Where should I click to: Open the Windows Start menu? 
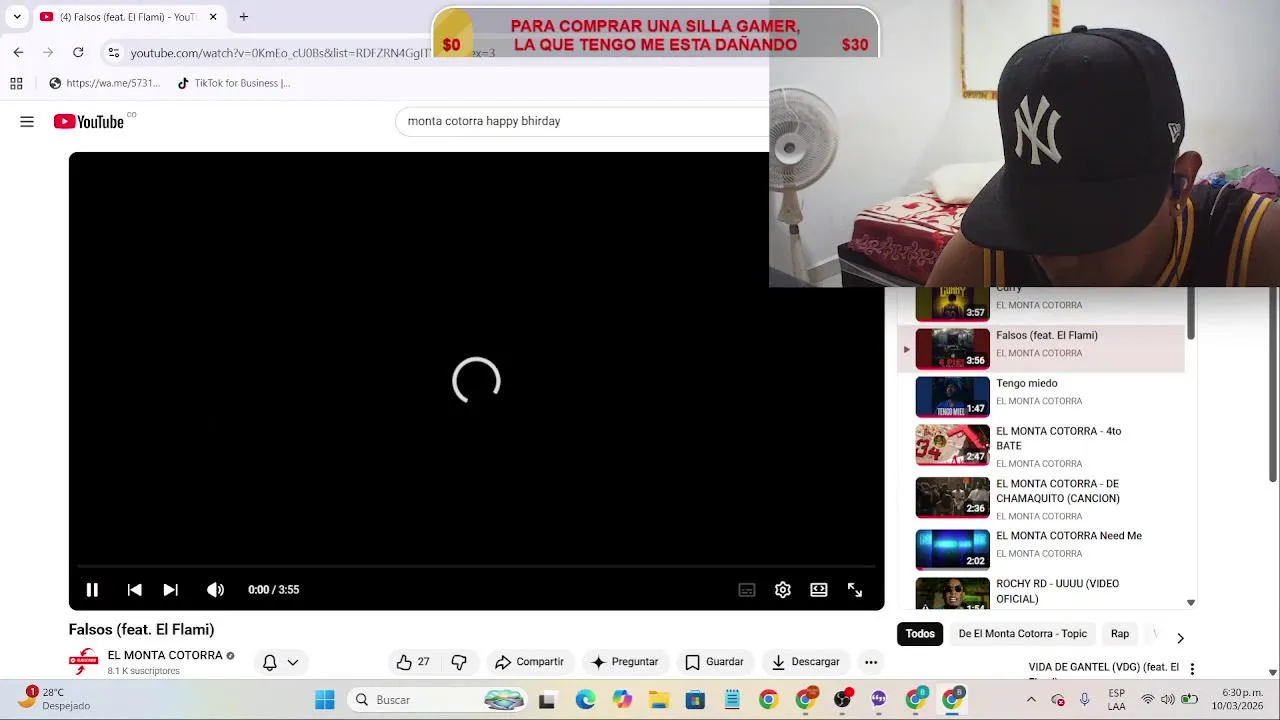click(x=325, y=700)
